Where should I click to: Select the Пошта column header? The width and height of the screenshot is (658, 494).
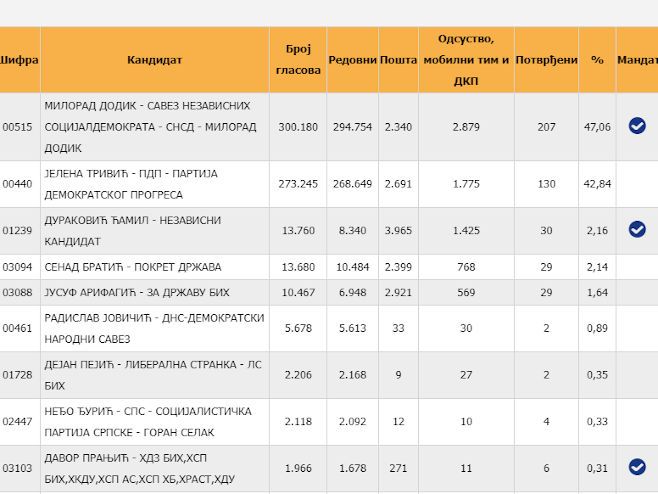coord(398,60)
